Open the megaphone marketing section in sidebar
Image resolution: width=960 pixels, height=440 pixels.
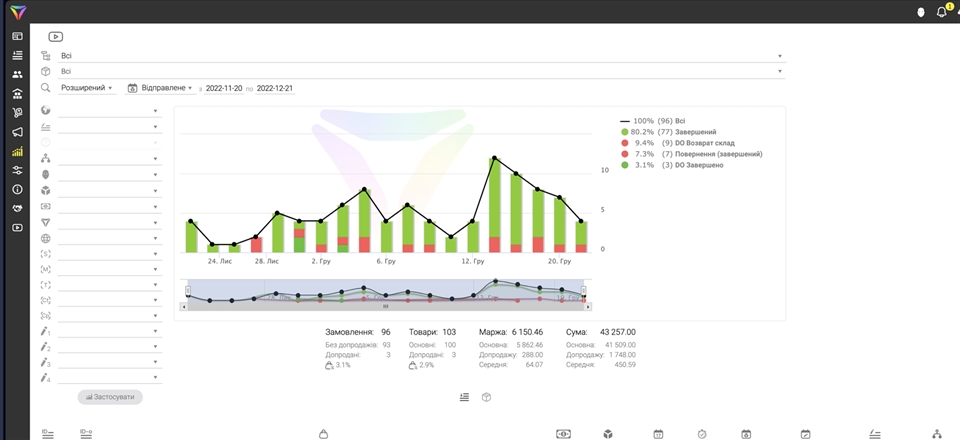tap(17, 132)
